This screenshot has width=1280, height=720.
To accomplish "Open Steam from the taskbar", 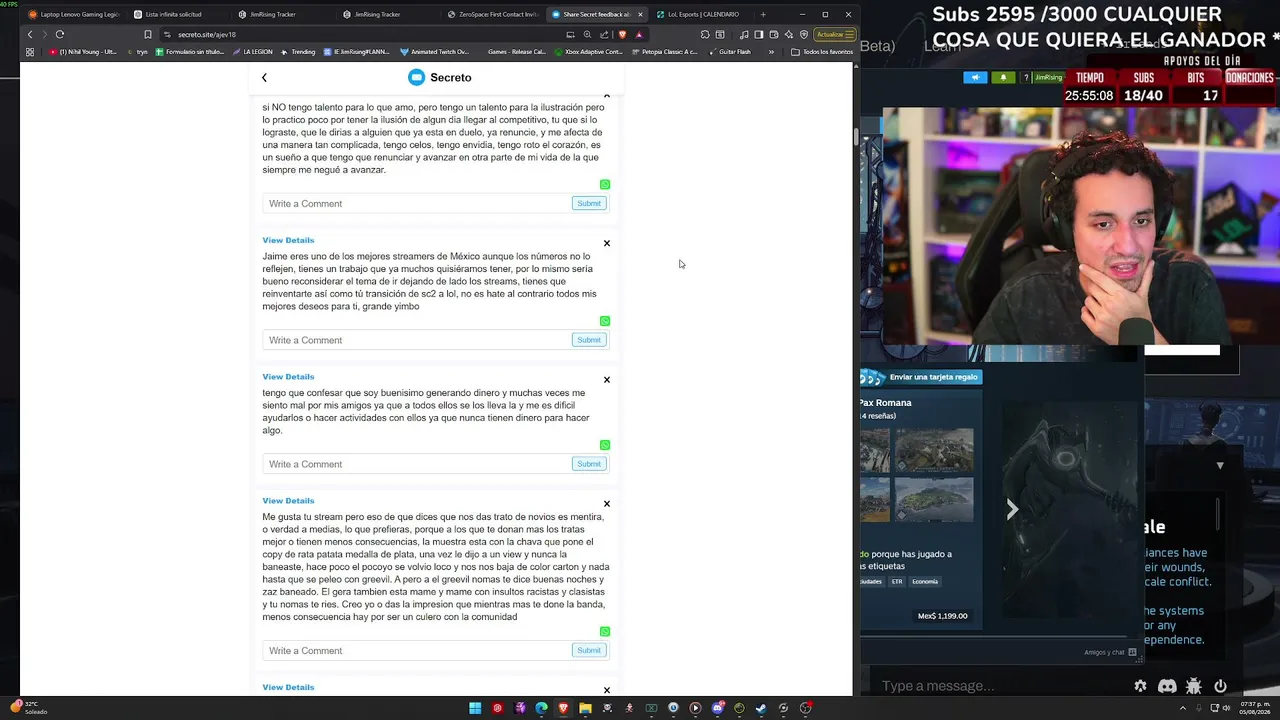I will [x=761, y=708].
